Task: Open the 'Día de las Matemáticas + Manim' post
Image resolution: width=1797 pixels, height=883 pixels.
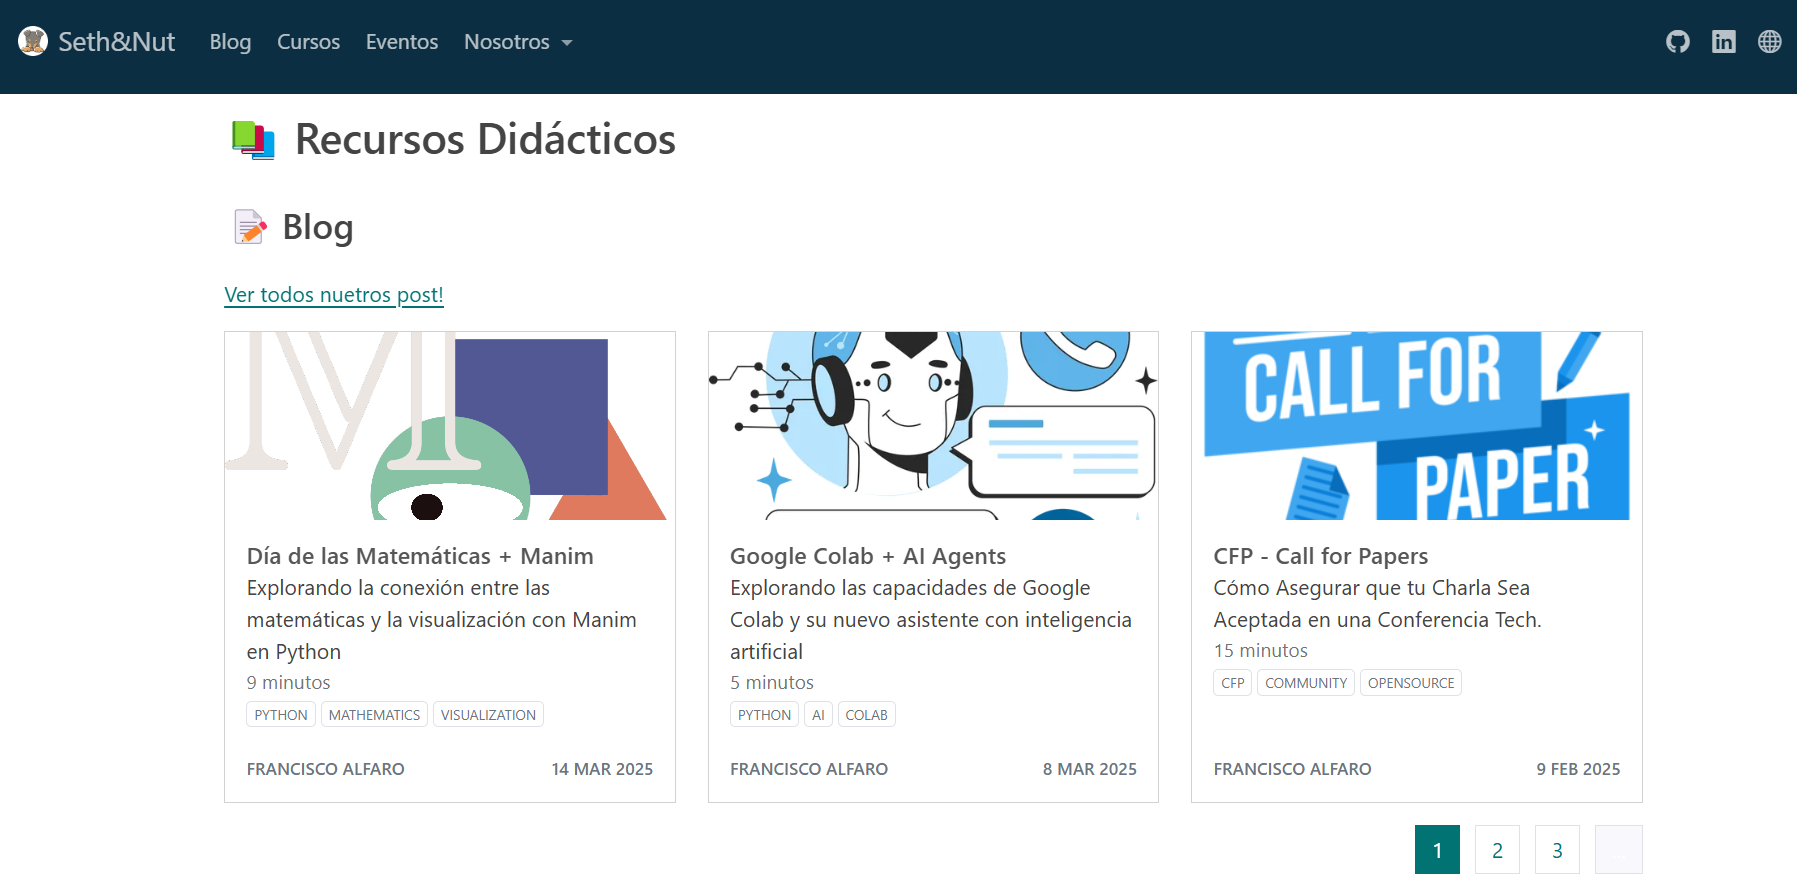Action: click(420, 556)
